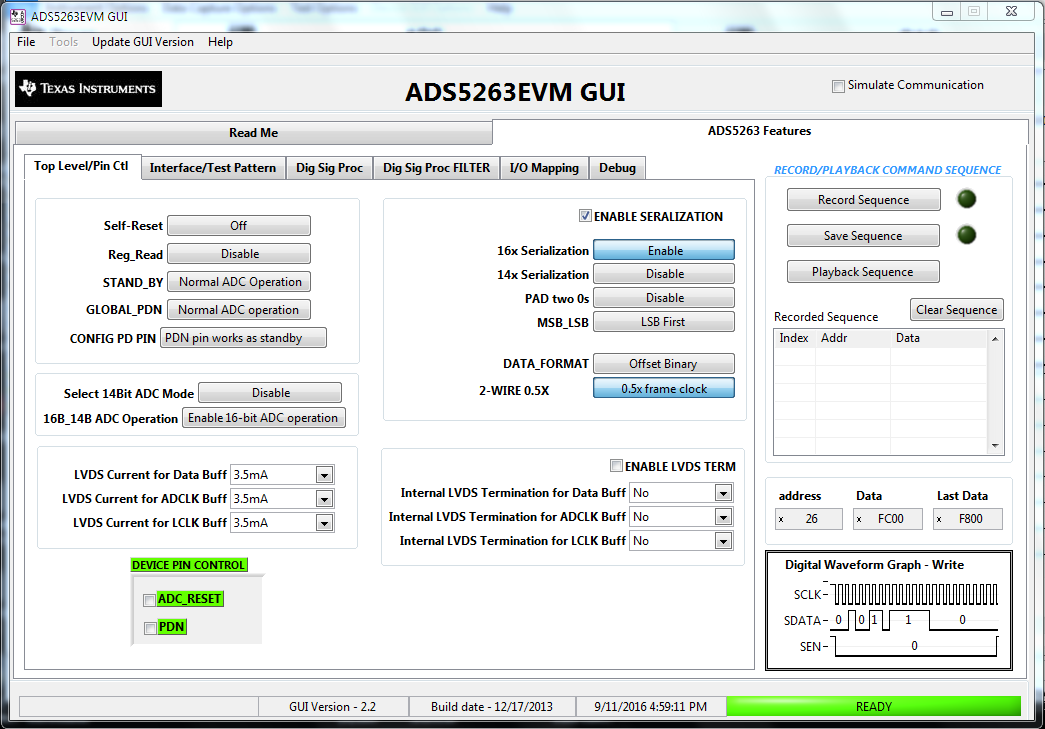Click the Data field showing FC00
This screenshot has width=1045, height=729.
click(888, 519)
